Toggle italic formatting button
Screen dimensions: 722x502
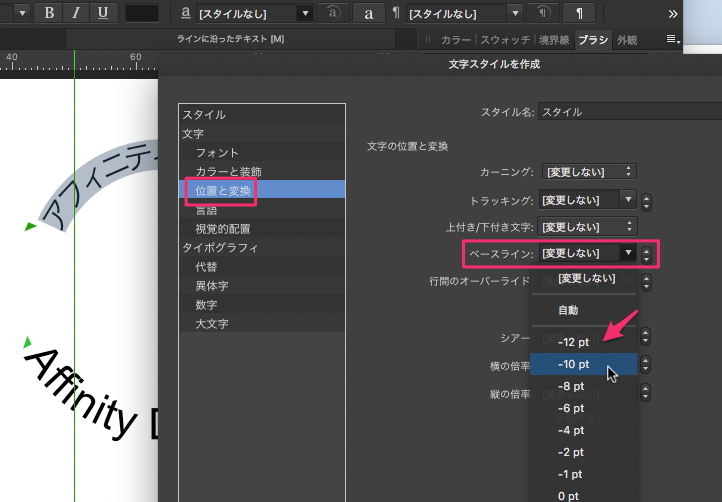point(76,13)
